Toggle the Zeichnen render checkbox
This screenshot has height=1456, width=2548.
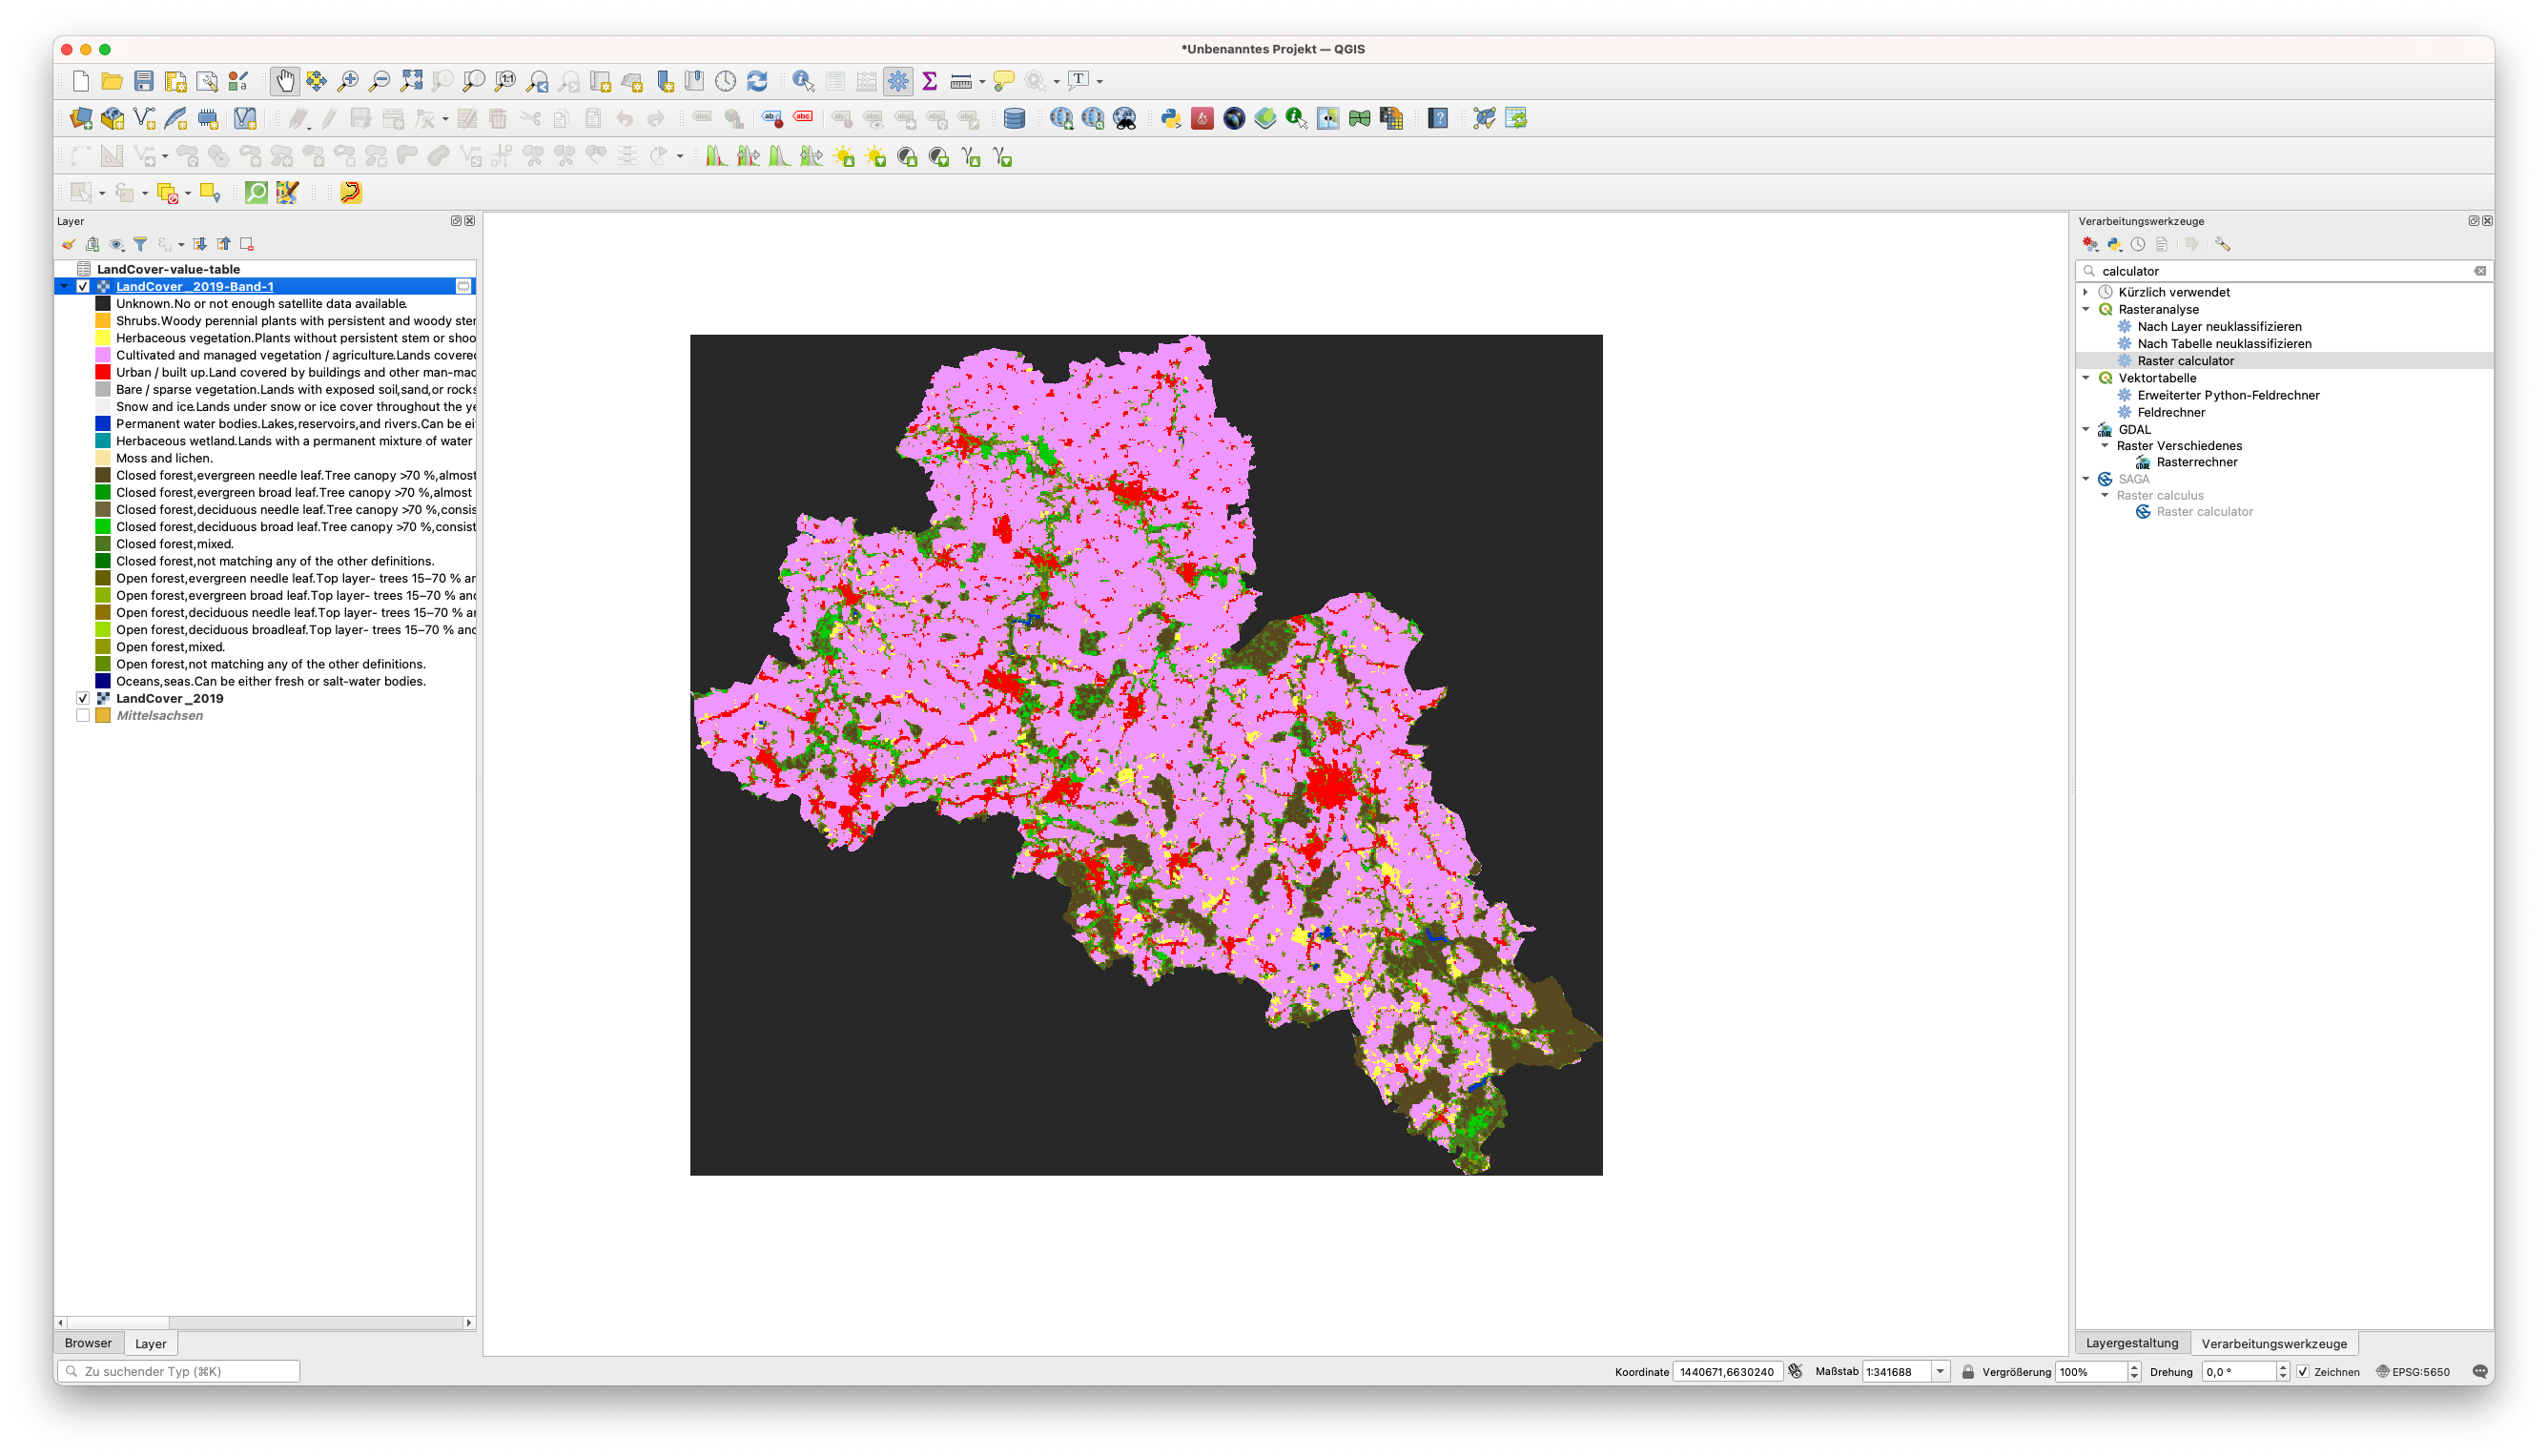[x=2303, y=1372]
